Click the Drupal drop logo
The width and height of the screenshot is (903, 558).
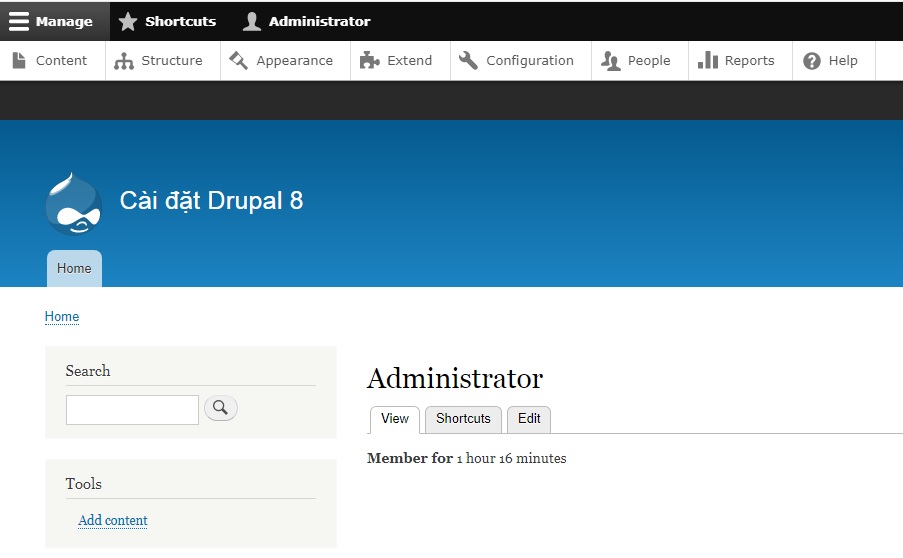[74, 203]
